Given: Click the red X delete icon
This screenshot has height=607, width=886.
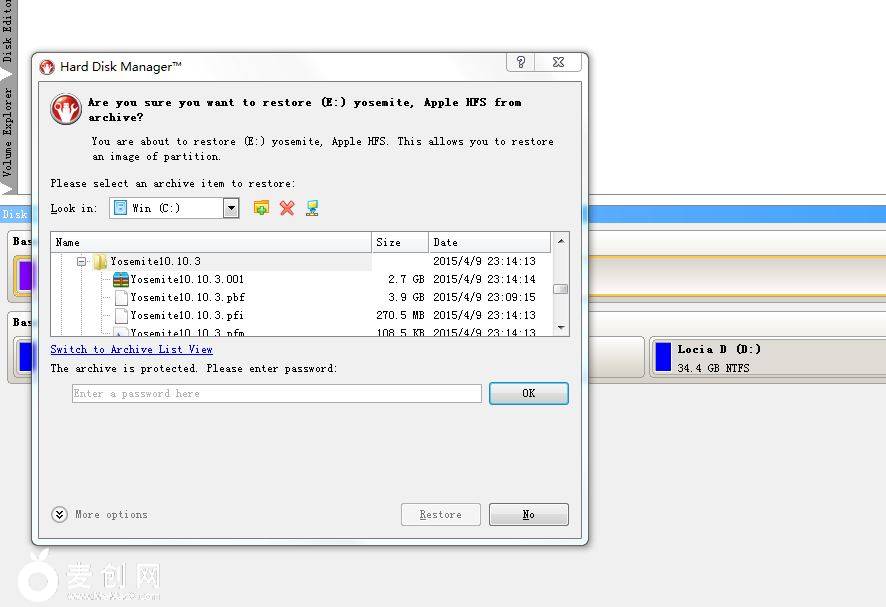Looking at the screenshot, I should [287, 208].
